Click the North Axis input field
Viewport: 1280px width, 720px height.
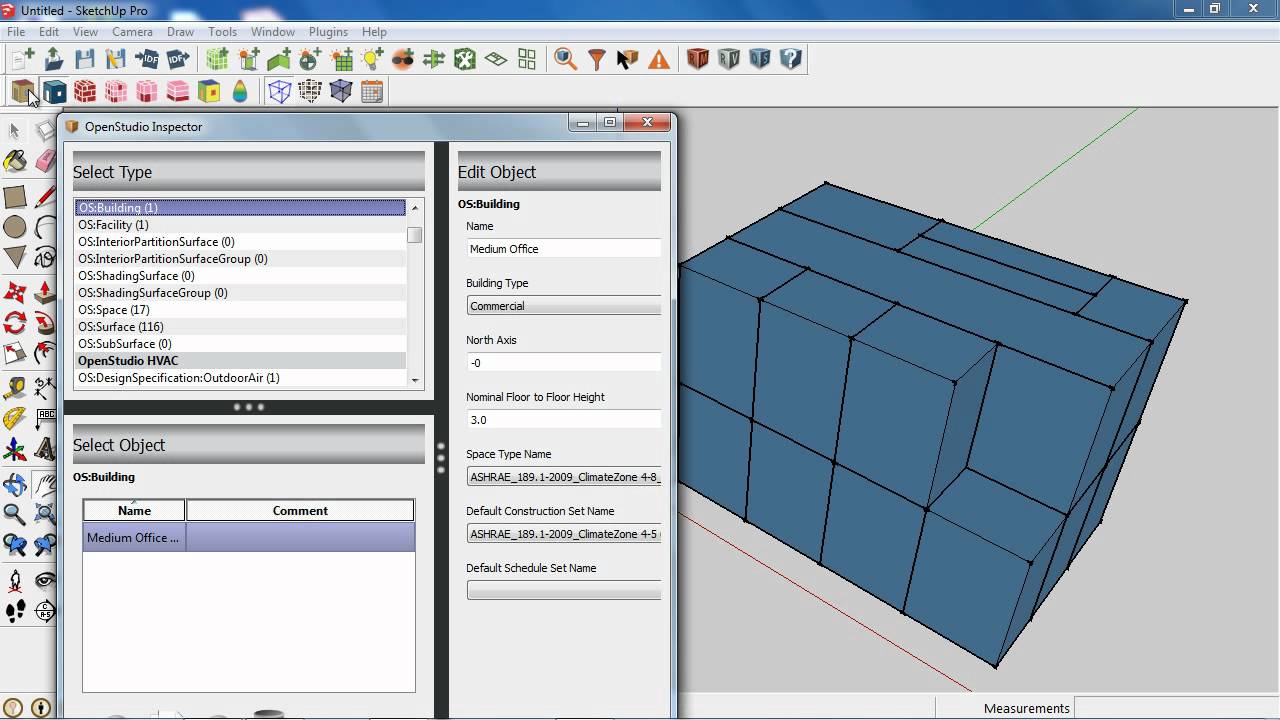click(564, 363)
